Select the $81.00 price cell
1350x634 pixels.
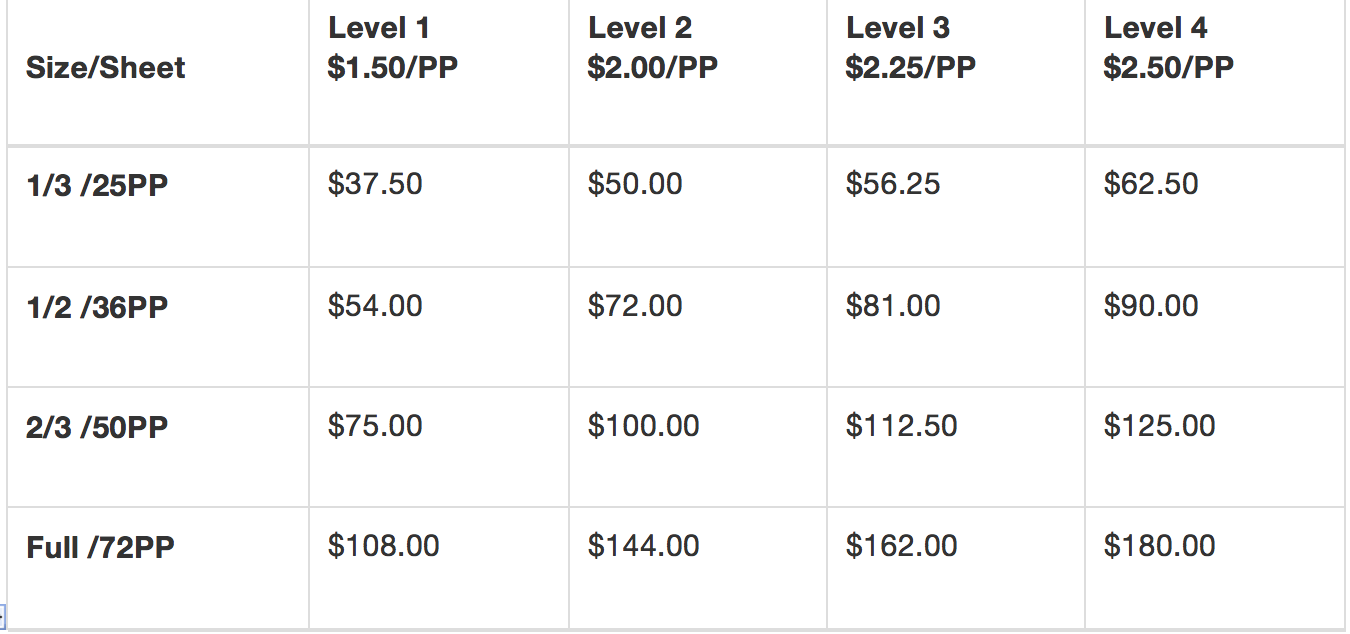893,305
